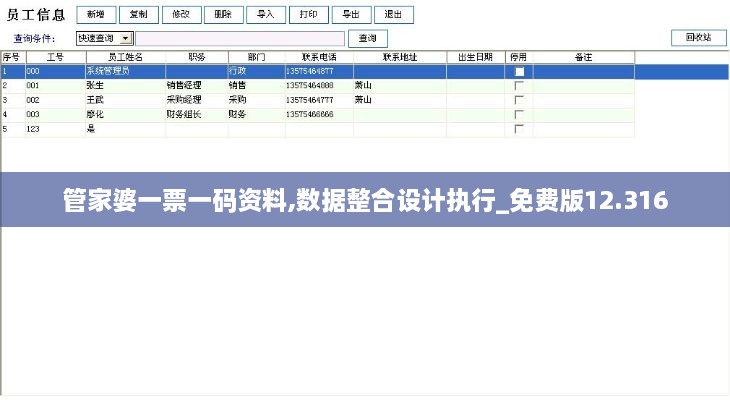
Task: Select employee ID 003 cell
Action: click(x=56, y=115)
